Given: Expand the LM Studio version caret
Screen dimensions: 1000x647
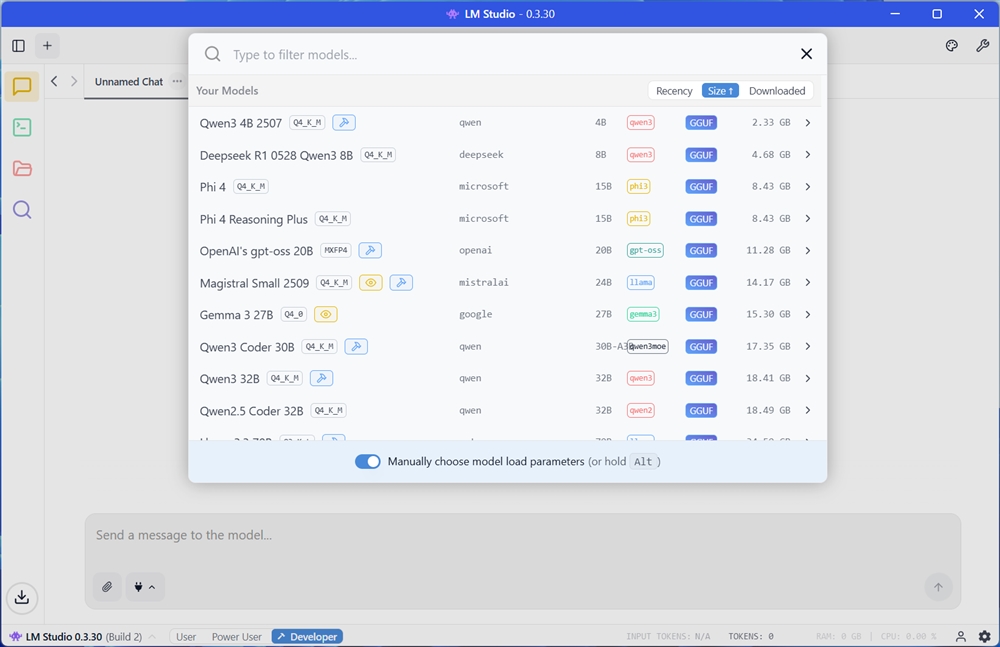Looking at the screenshot, I should 152,637.
